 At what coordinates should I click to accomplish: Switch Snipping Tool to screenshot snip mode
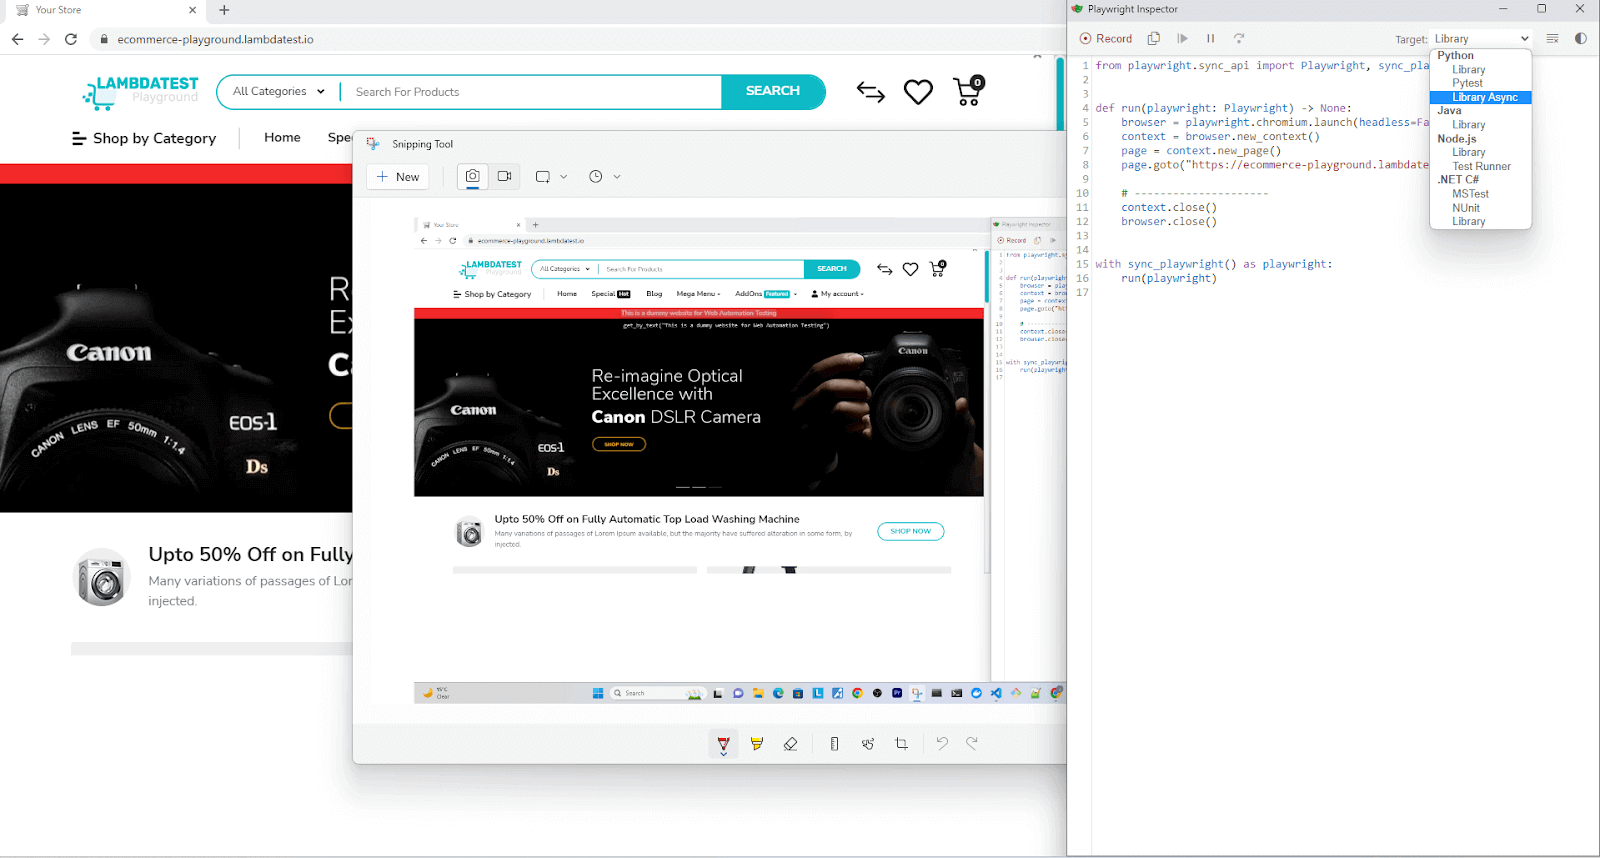coord(472,176)
